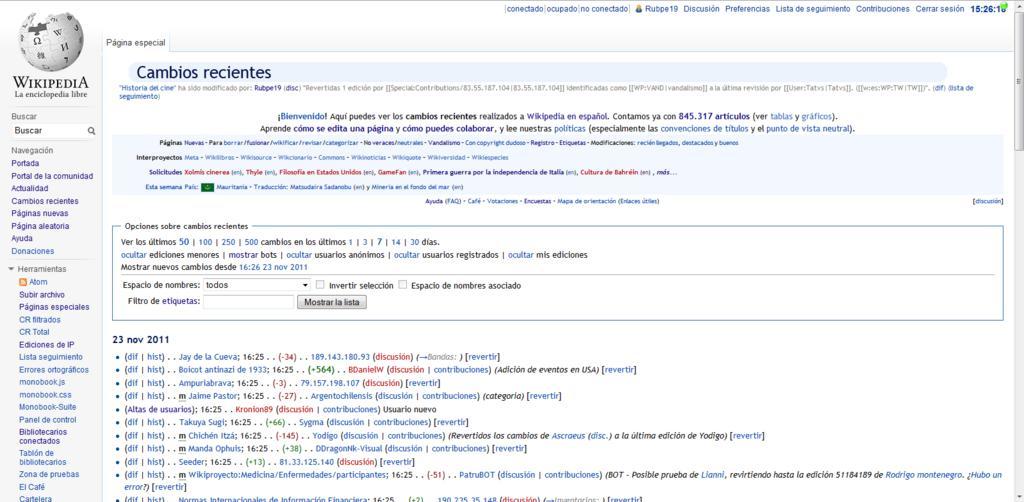Open Subir archivo tool link

pyautogui.click(x=42, y=294)
